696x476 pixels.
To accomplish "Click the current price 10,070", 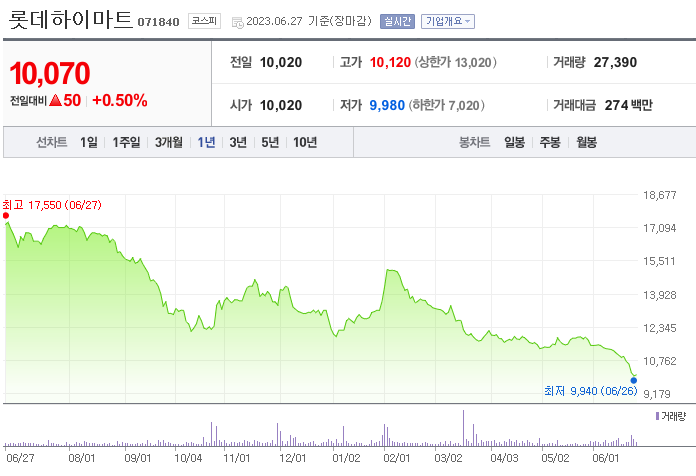I will point(50,73).
